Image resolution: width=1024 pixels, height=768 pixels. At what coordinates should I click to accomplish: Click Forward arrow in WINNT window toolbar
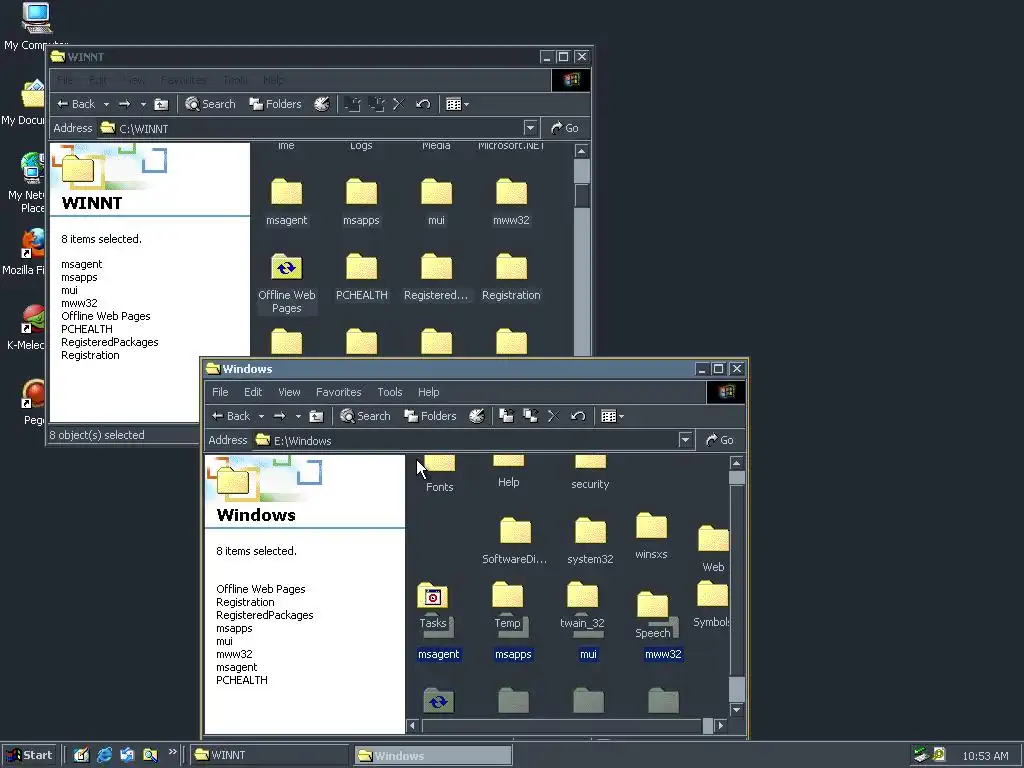125,104
